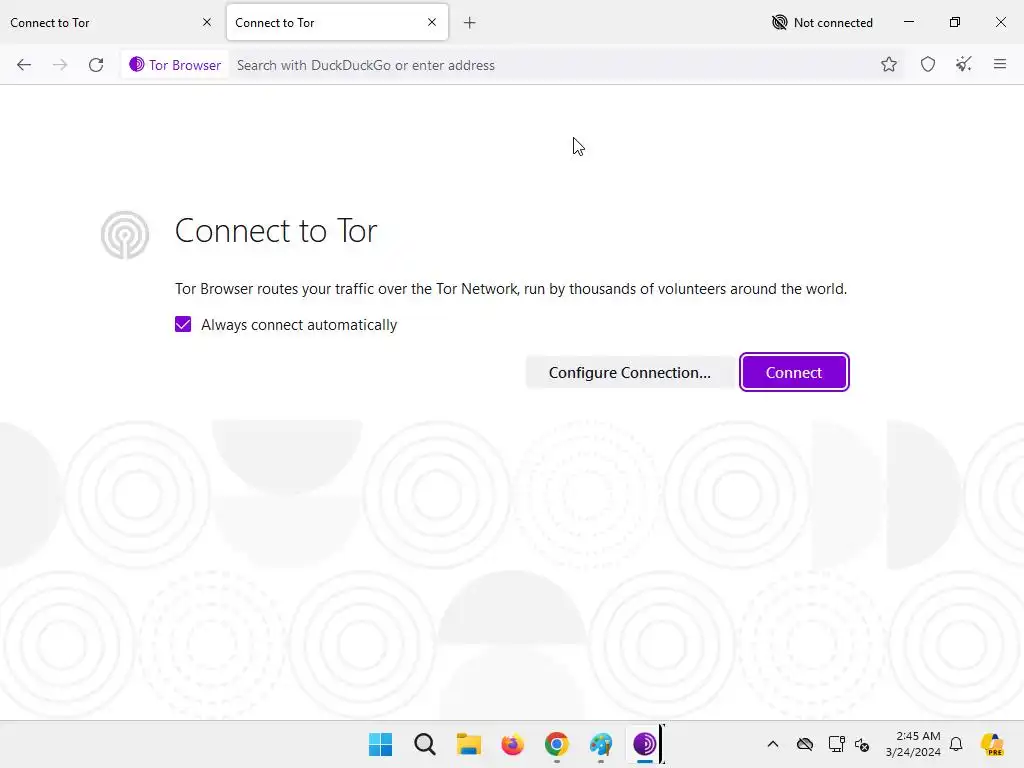Screen dimensions: 1024x768
Task: Open Windows Search from the taskbar
Action: pyautogui.click(x=424, y=744)
